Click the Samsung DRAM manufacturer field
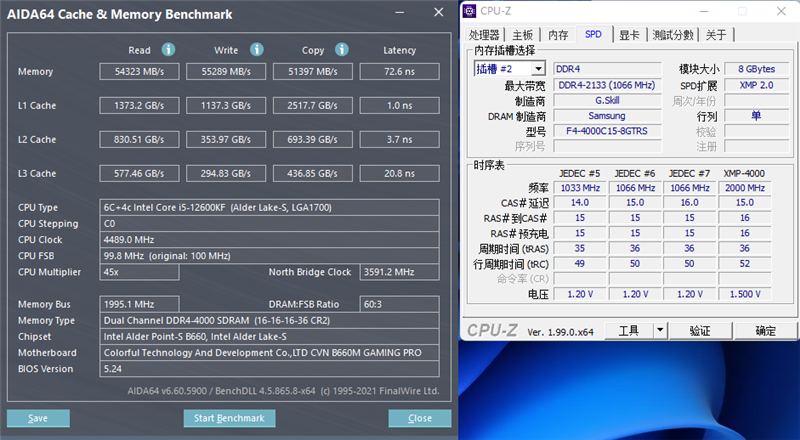 tap(607, 116)
